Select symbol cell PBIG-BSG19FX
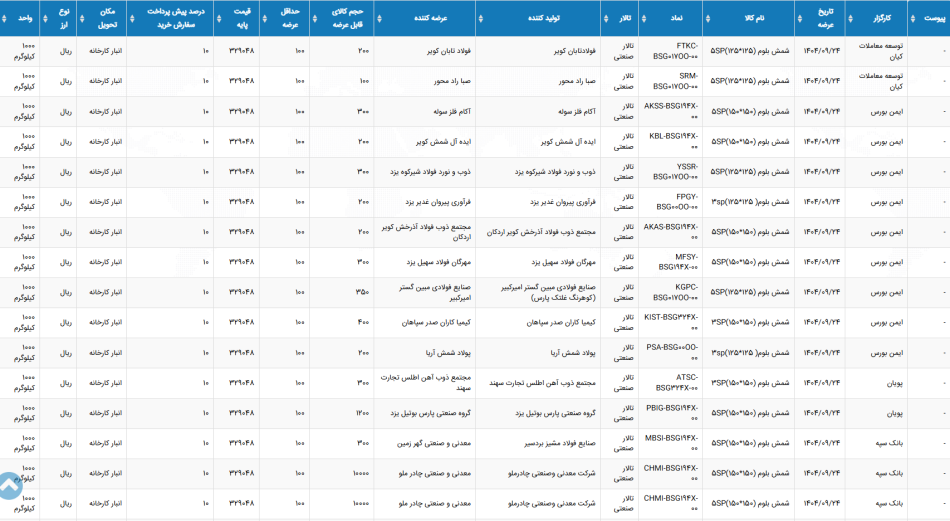Image resolution: width=950 pixels, height=521 pixels. pos(672,413)
